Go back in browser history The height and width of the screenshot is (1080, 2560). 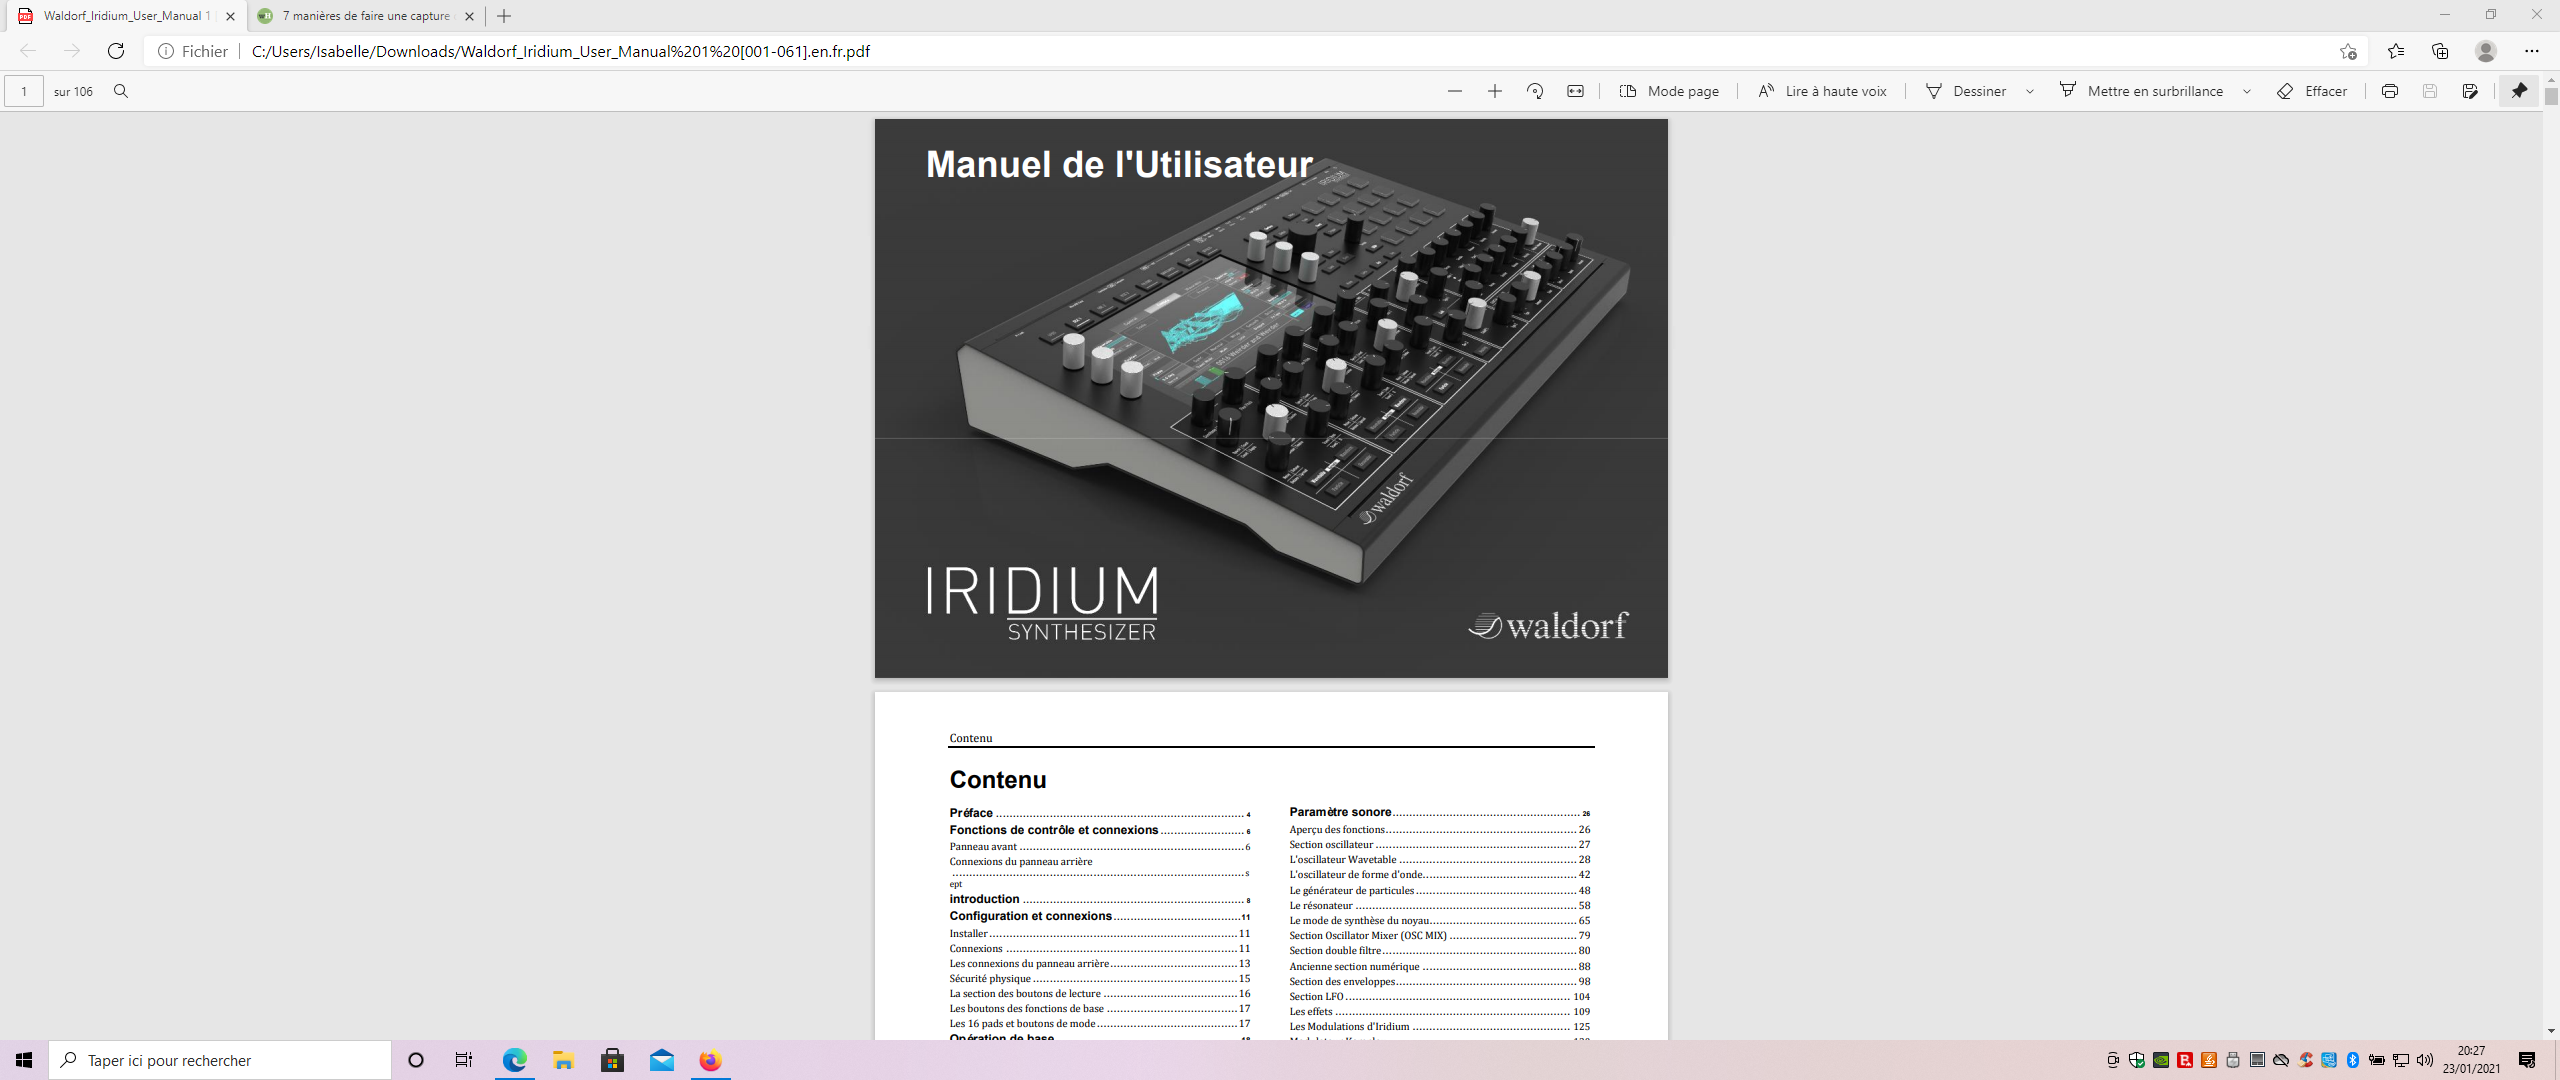click(28, 51)
